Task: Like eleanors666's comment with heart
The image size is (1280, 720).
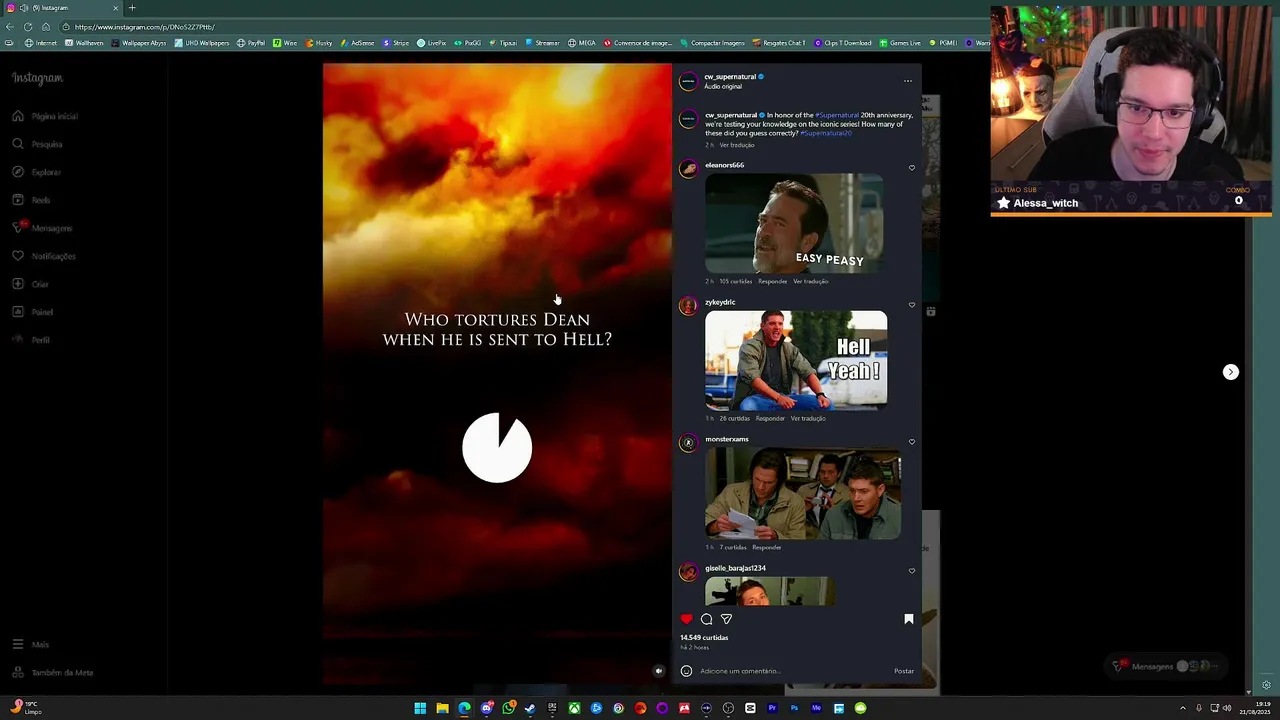Action: coord(911,168)
